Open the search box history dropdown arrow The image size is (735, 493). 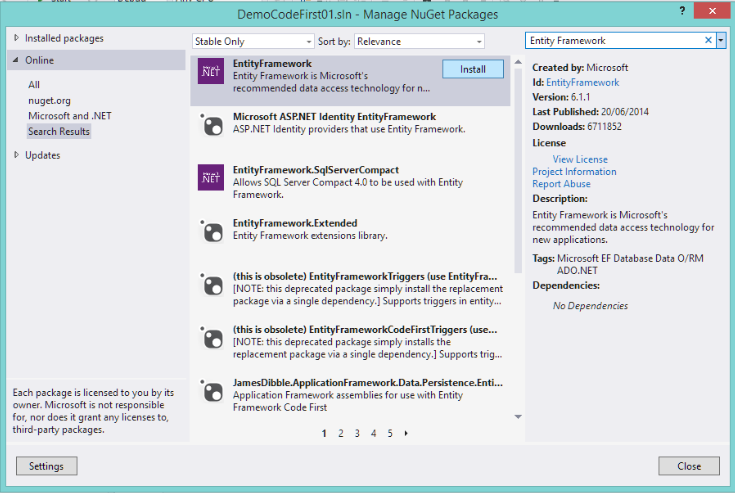click(720, 41)
